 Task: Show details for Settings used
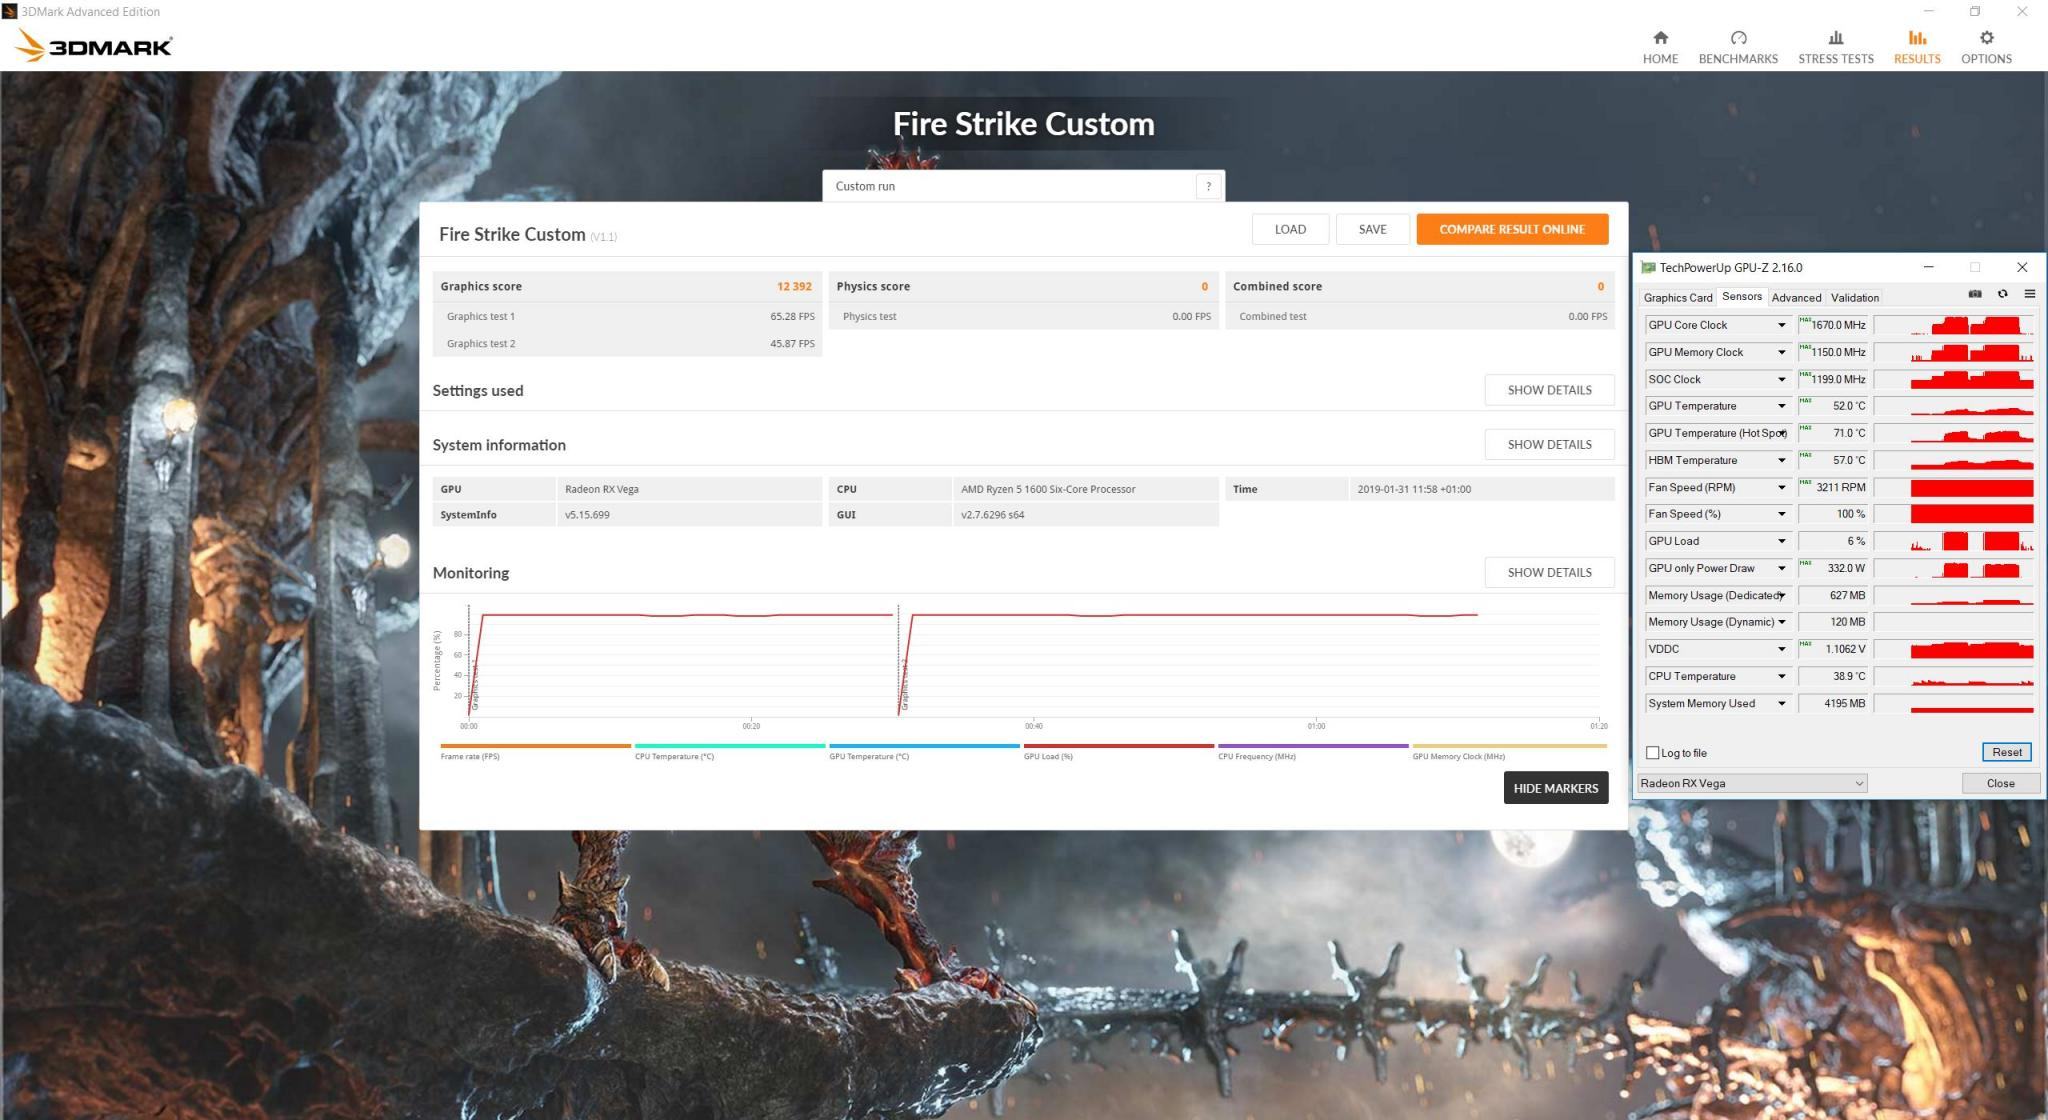[1549, 390]
